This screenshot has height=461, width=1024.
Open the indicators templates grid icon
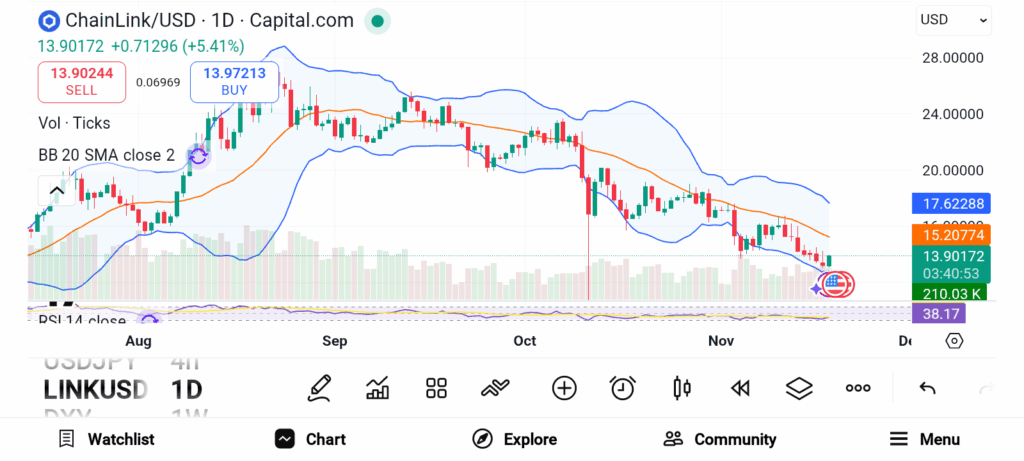436,388
